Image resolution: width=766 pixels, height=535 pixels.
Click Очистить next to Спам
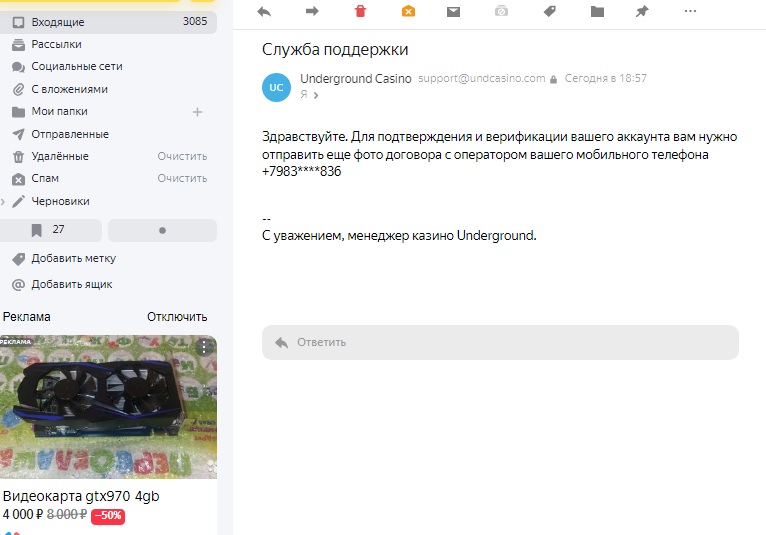182,178
